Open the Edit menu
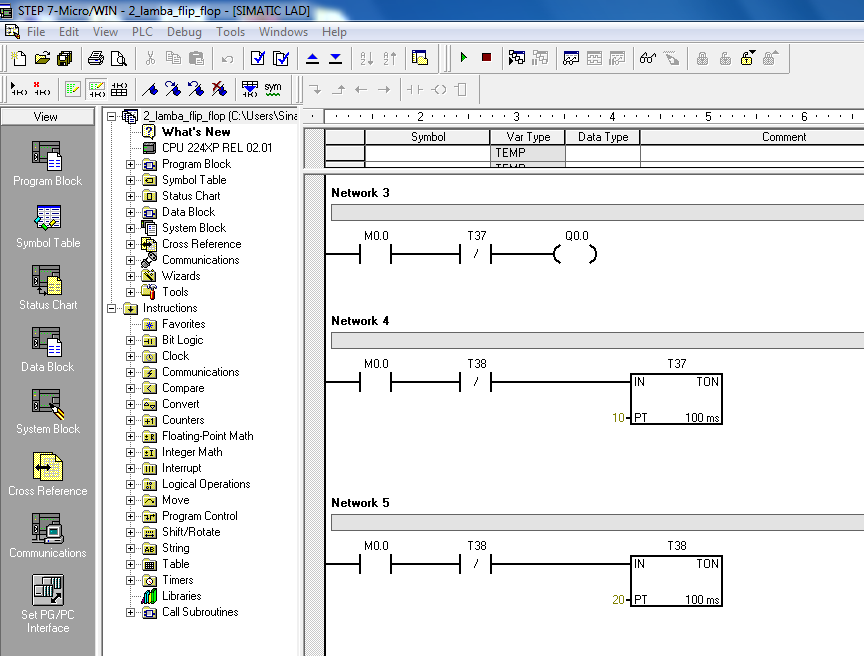 point(69,32)
